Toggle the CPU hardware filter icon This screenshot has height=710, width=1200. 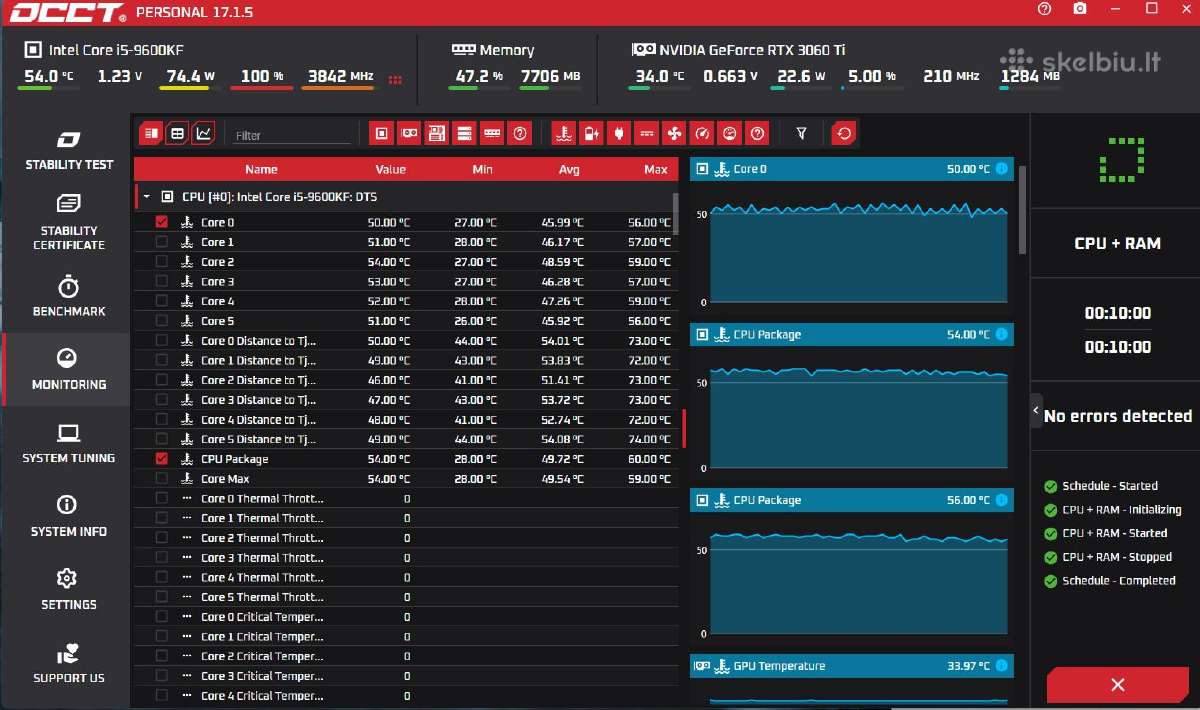click(382, 133)
